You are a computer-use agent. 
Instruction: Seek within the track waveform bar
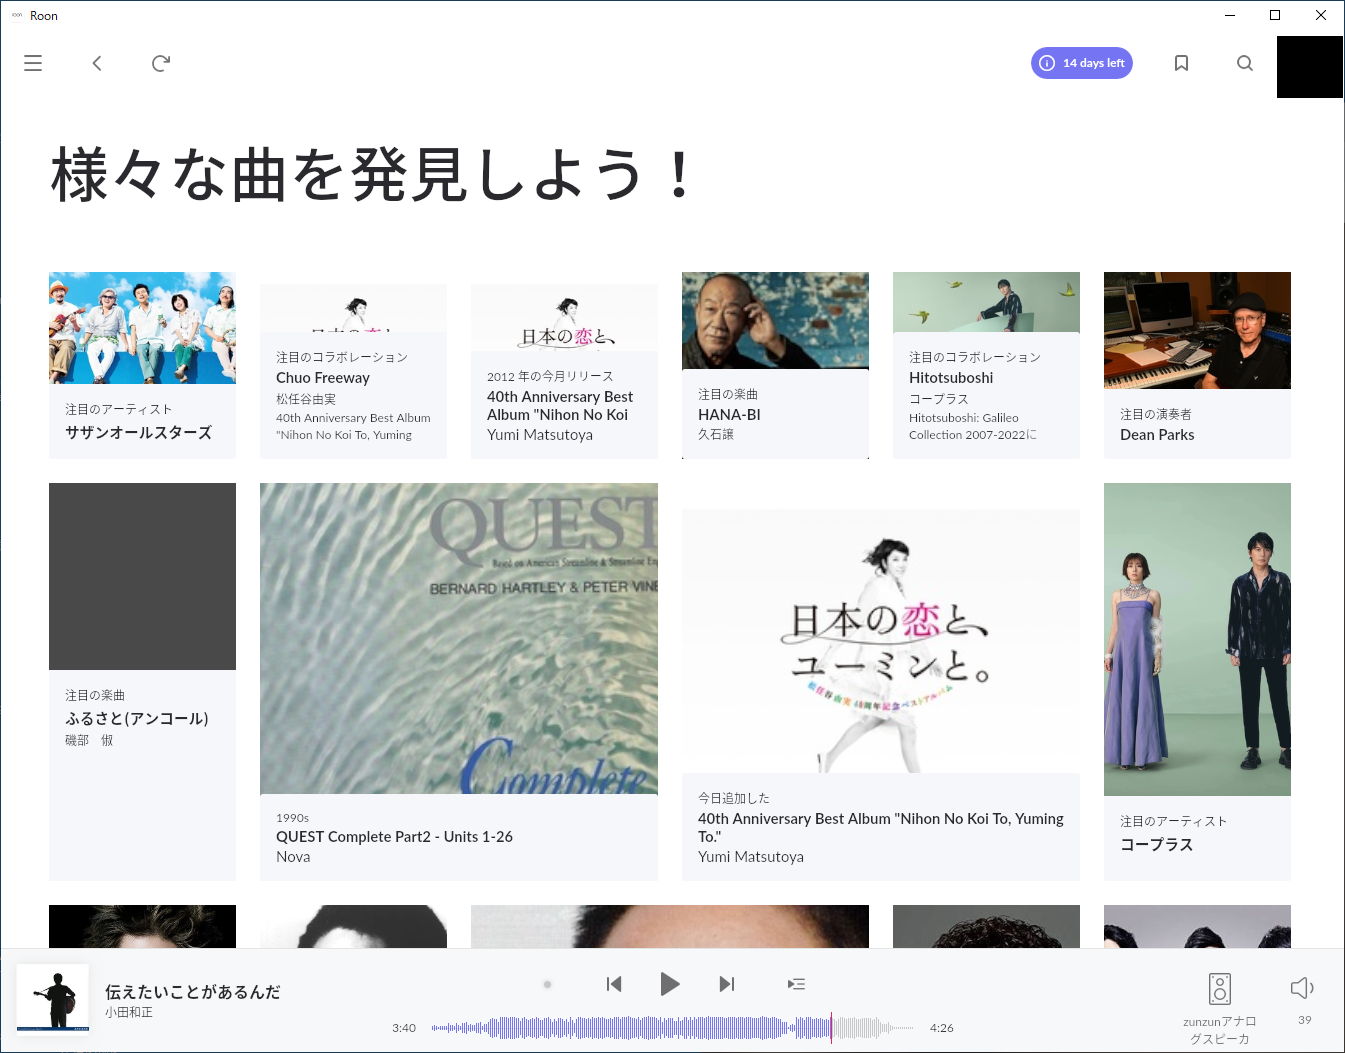click(x=672, y=1027)
